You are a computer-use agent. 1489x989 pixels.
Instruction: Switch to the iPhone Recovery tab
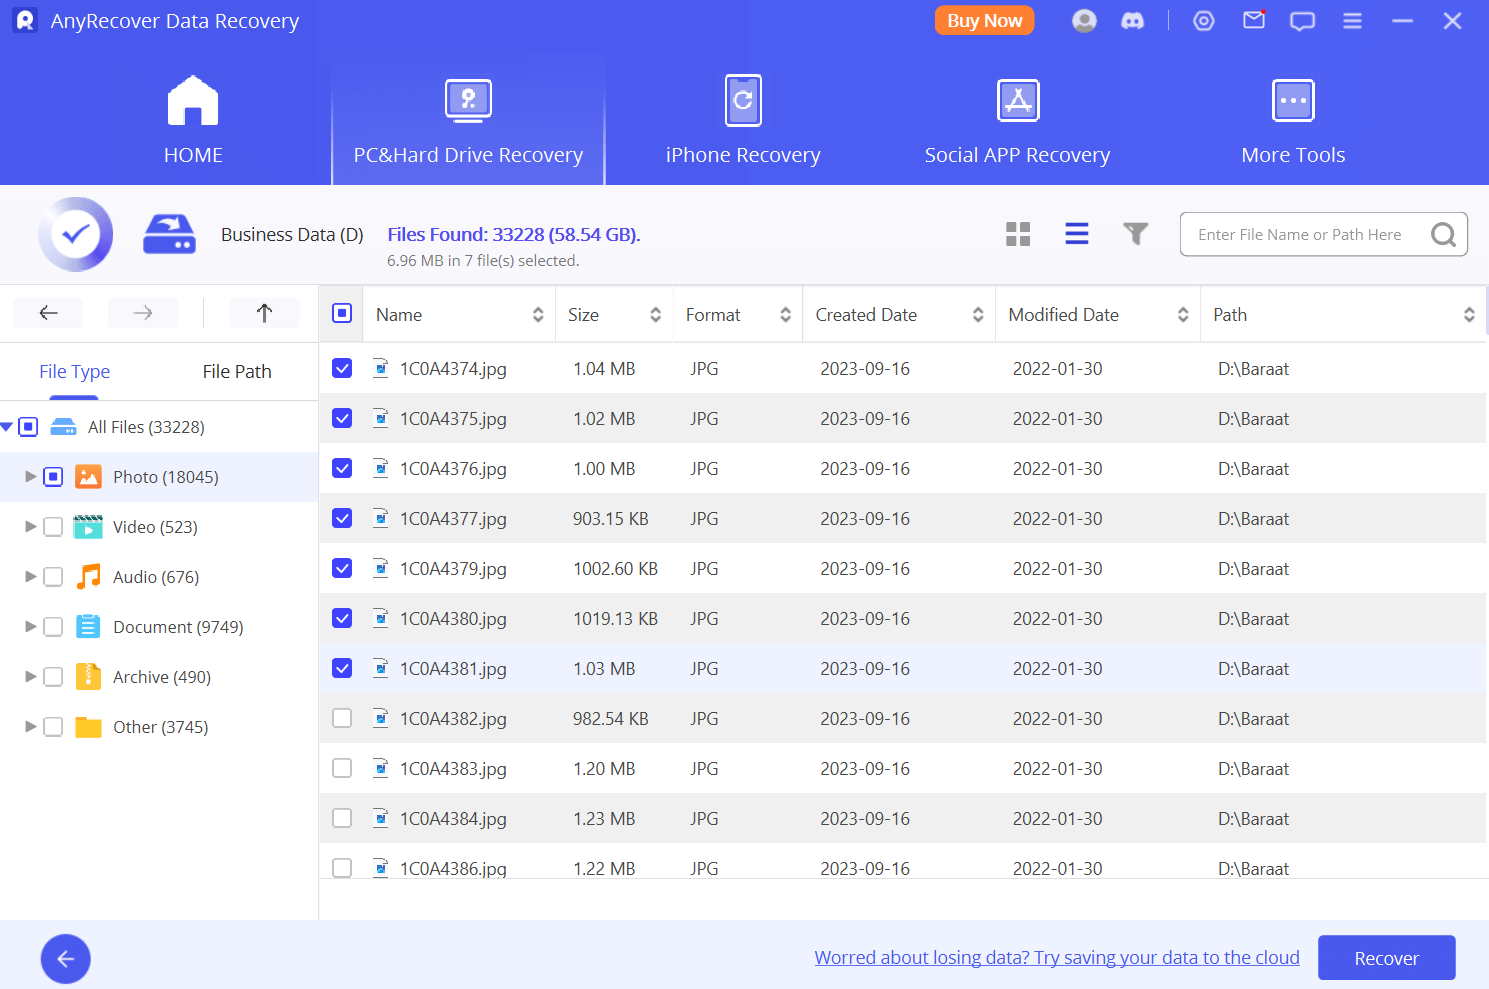tap(743, 120)
